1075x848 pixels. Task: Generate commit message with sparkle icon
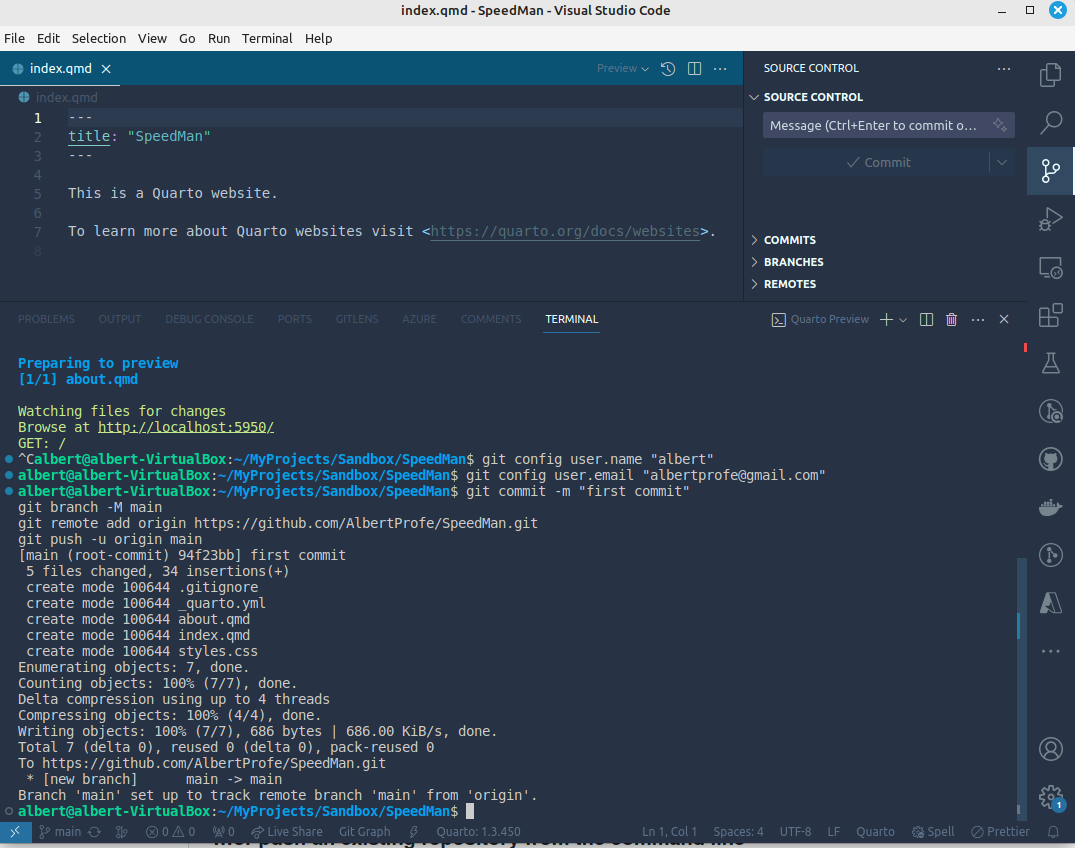click(1000, 125)
